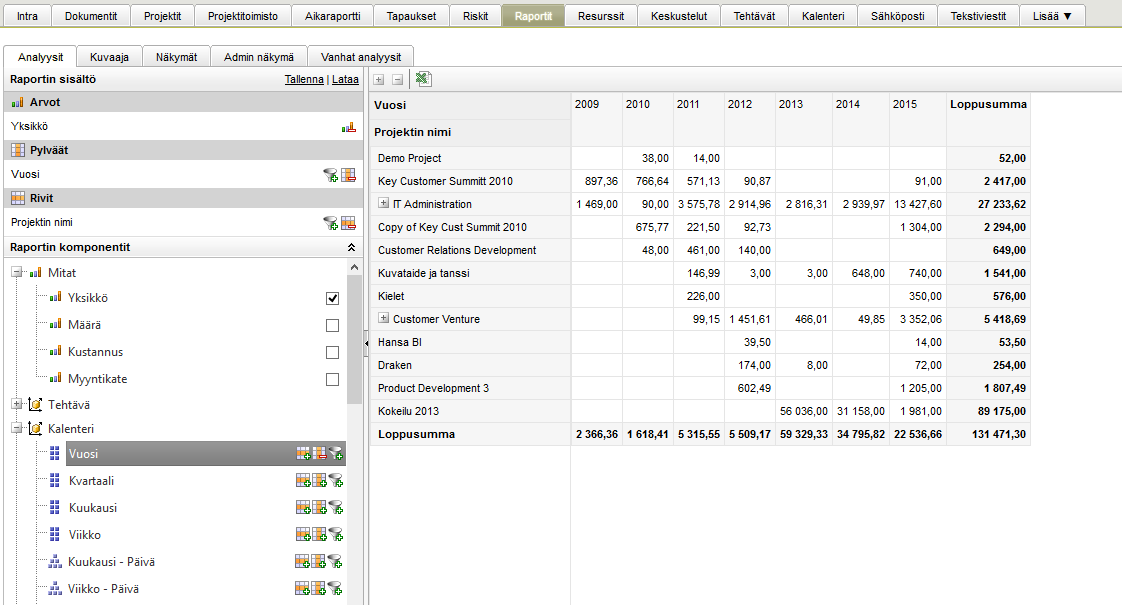Add Vuosi filter in component tree
This screenshot has width=1122, height=605.
(x=336, y=454)
